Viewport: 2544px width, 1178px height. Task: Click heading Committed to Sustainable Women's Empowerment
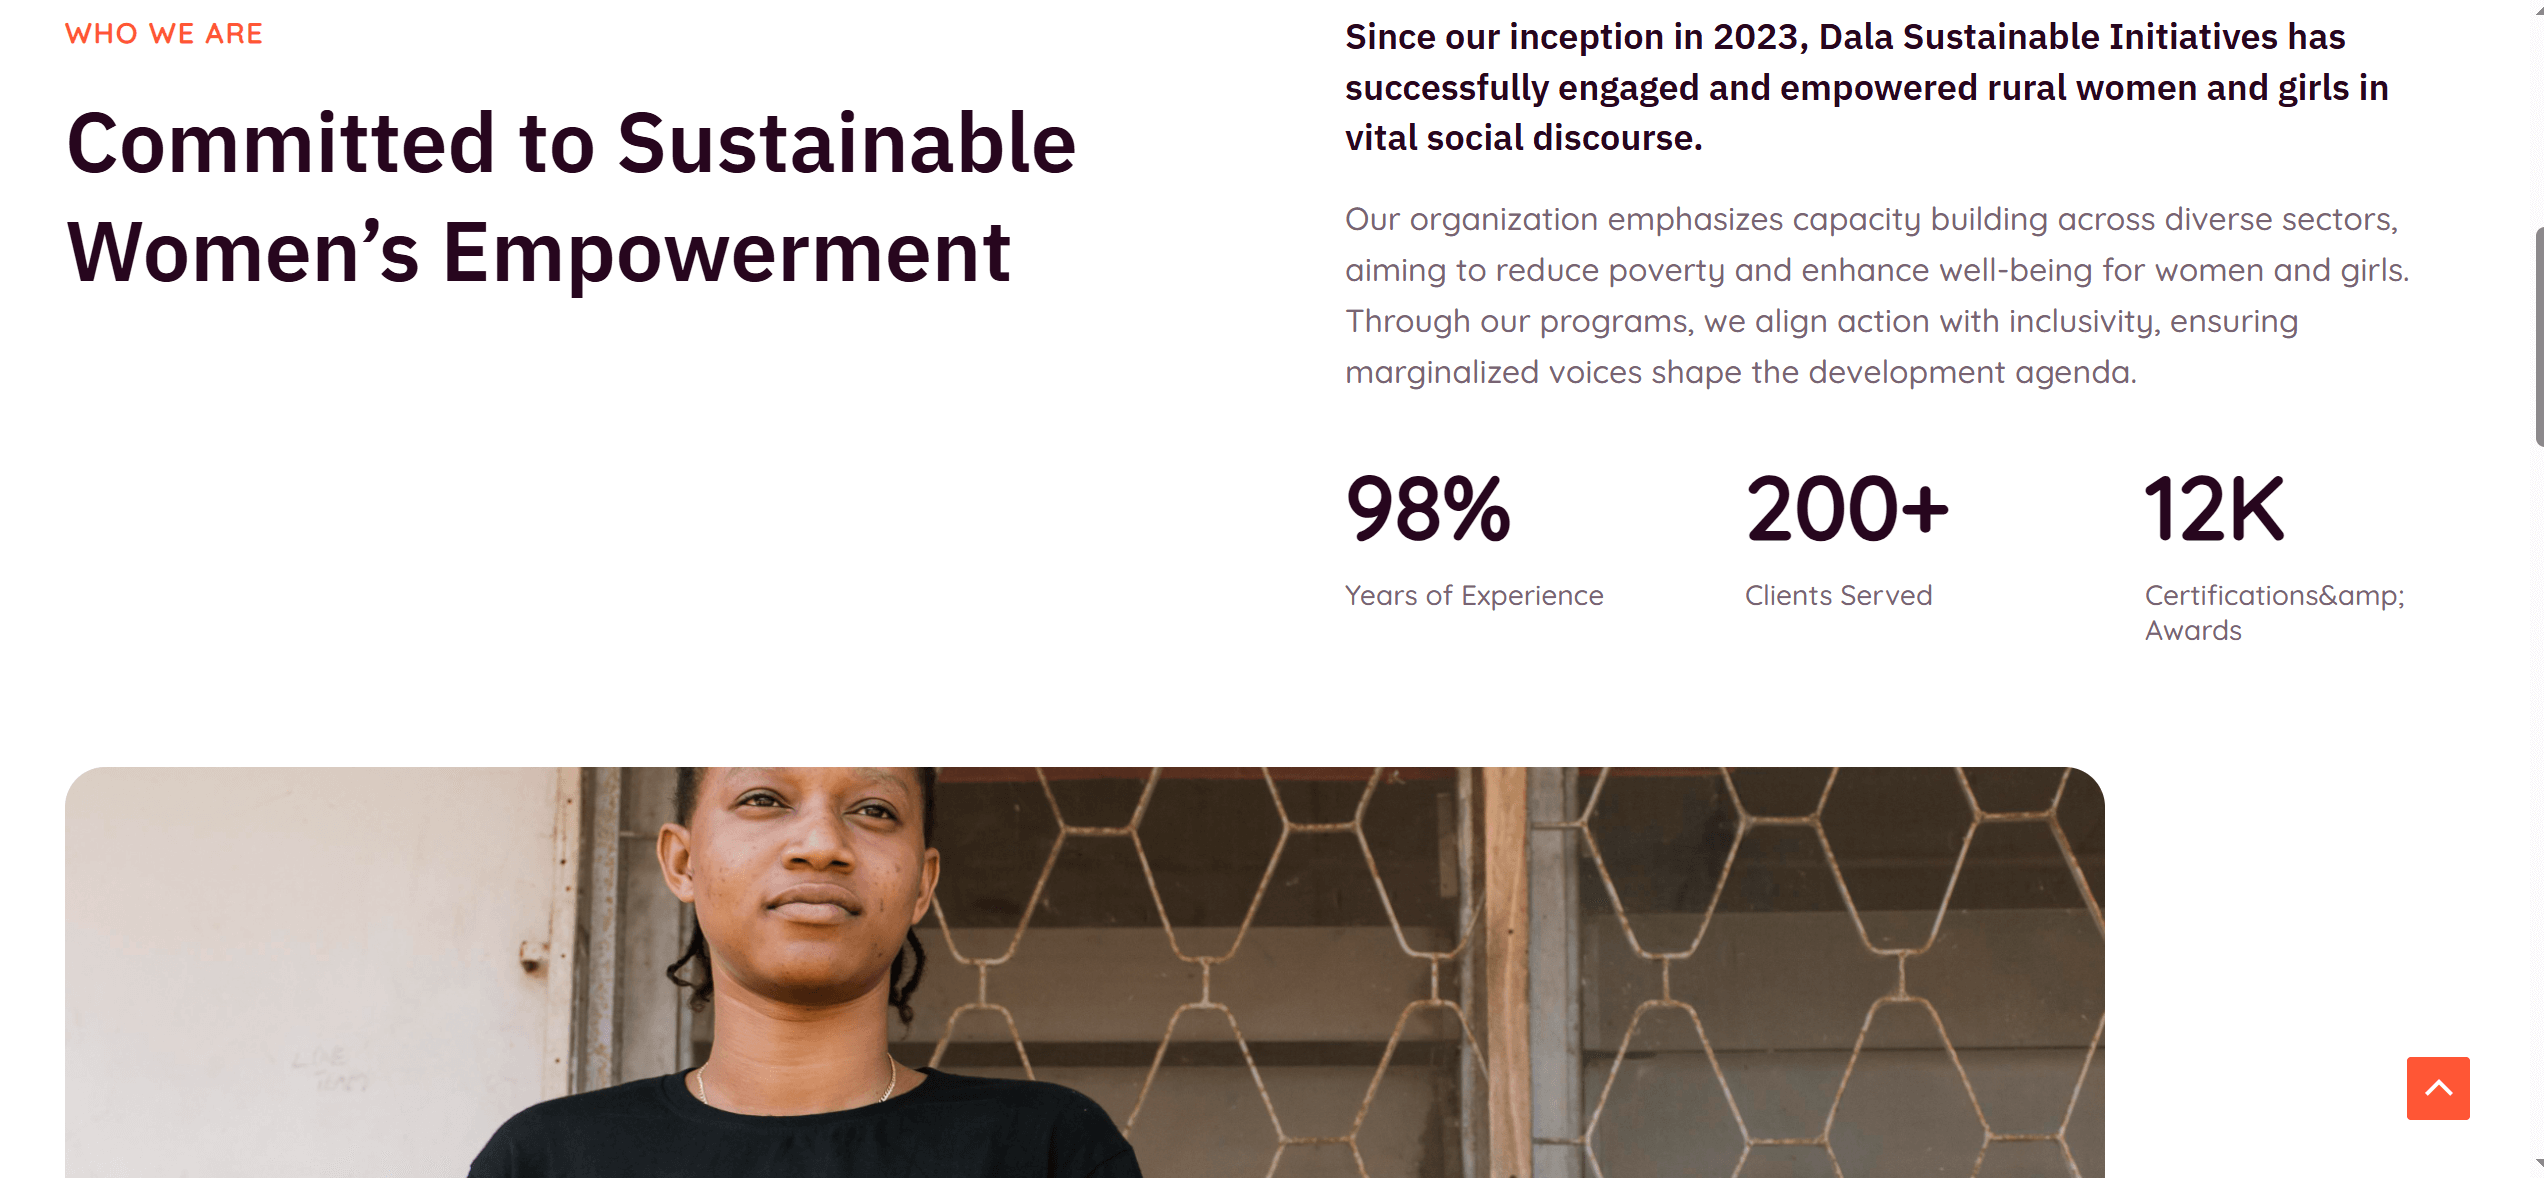tap(571, 197)
